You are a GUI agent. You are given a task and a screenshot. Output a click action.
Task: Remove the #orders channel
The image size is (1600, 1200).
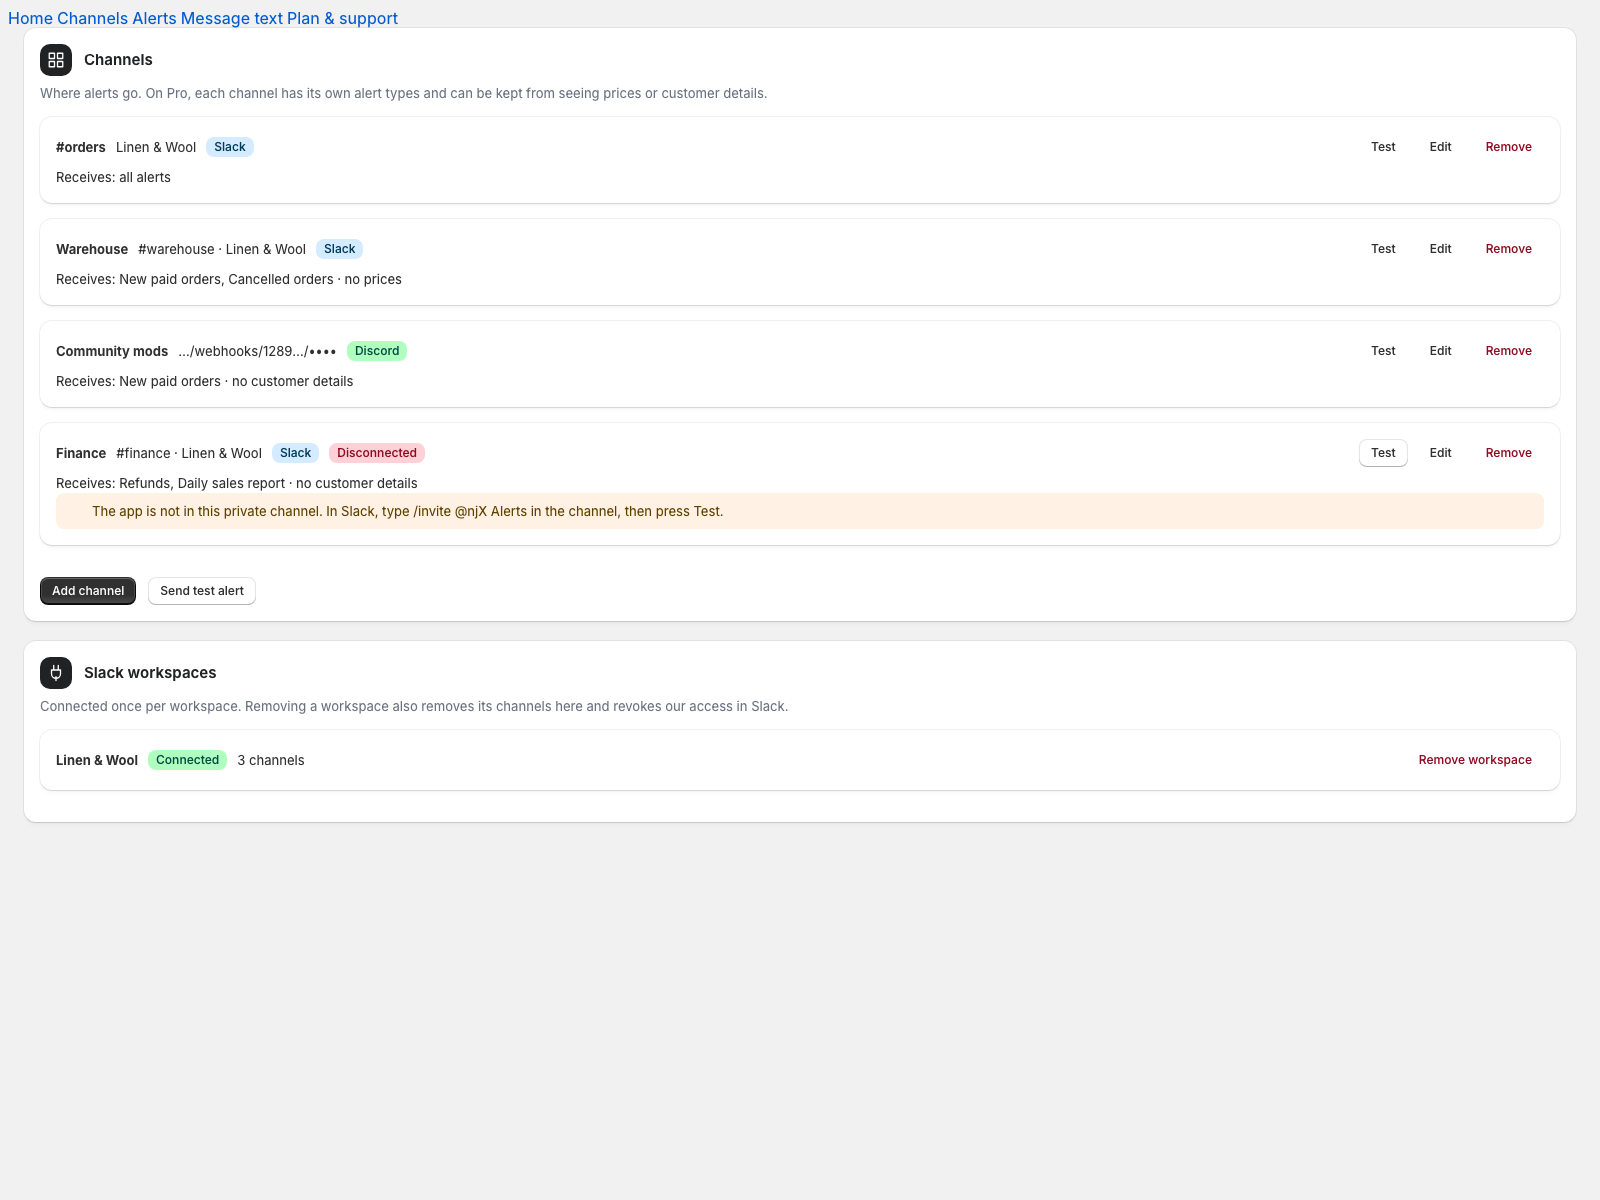coord(1508,147)
